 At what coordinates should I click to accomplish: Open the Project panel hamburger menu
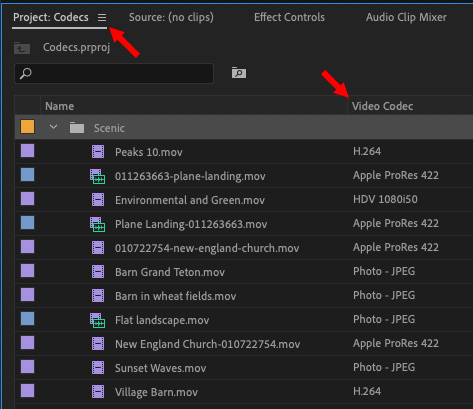(102, 17)
